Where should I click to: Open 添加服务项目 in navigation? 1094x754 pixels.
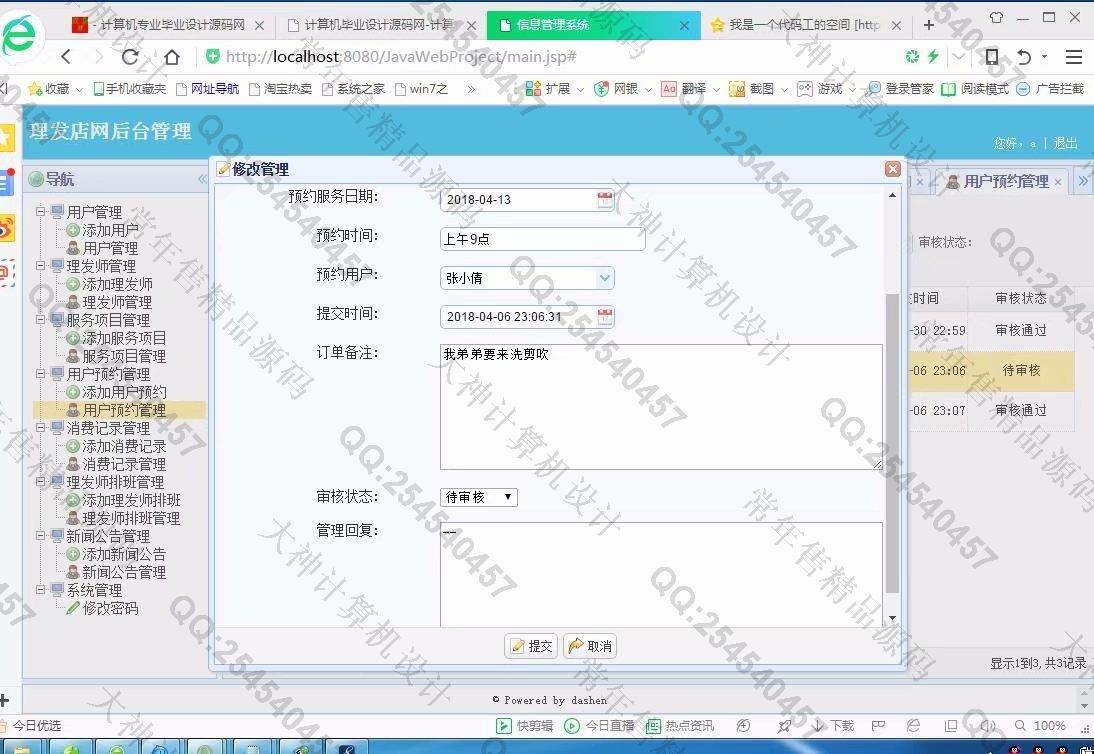pyautogui.click(x=116, y=338)
